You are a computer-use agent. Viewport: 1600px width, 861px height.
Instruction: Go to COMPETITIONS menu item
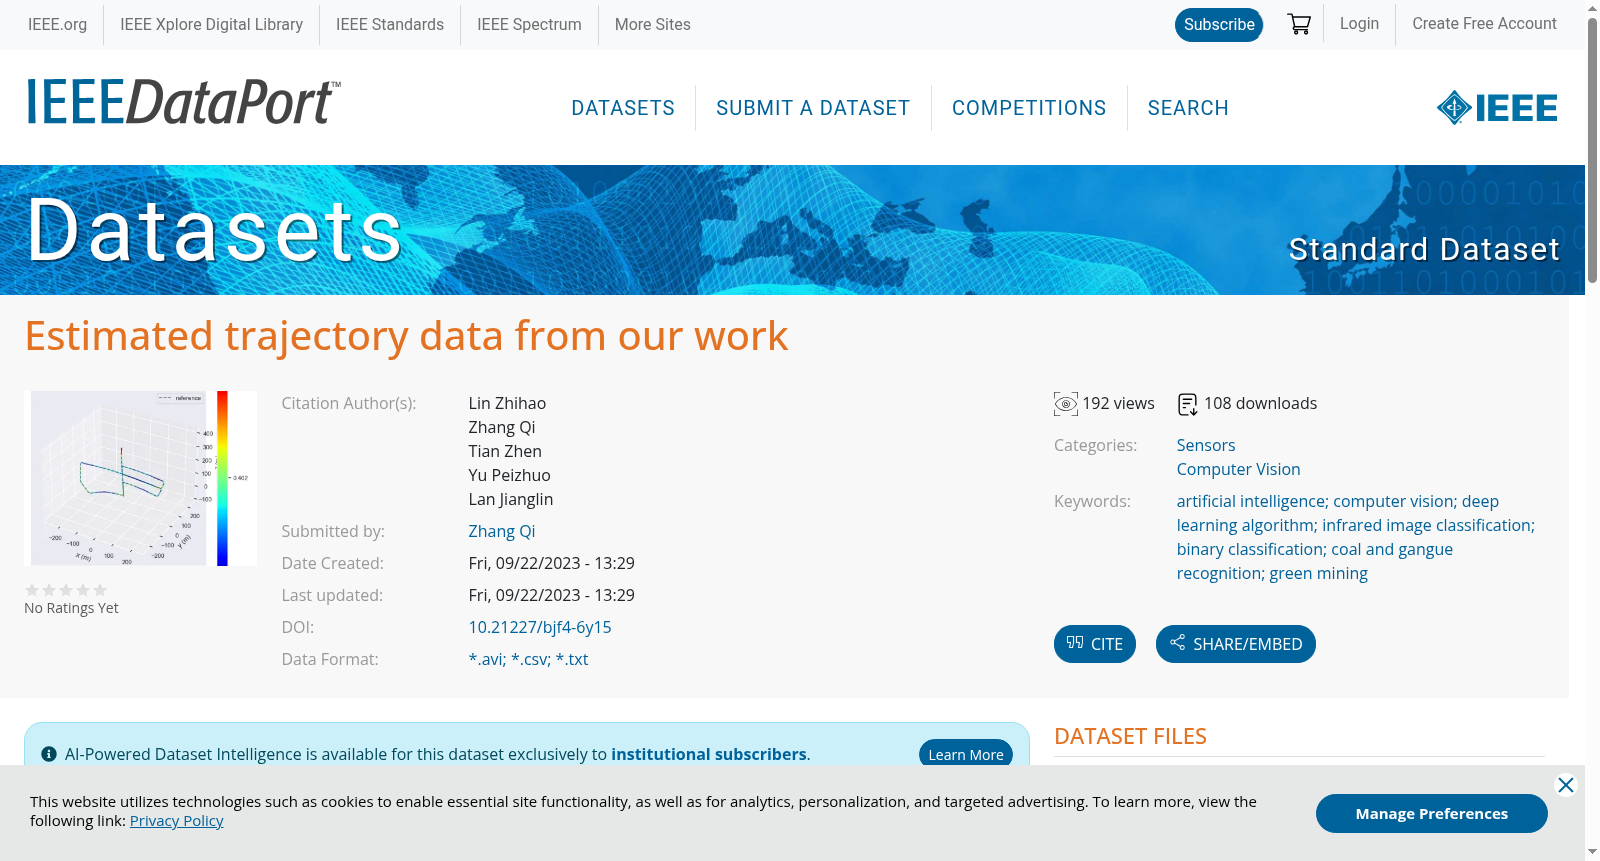tap(1029, 108)
